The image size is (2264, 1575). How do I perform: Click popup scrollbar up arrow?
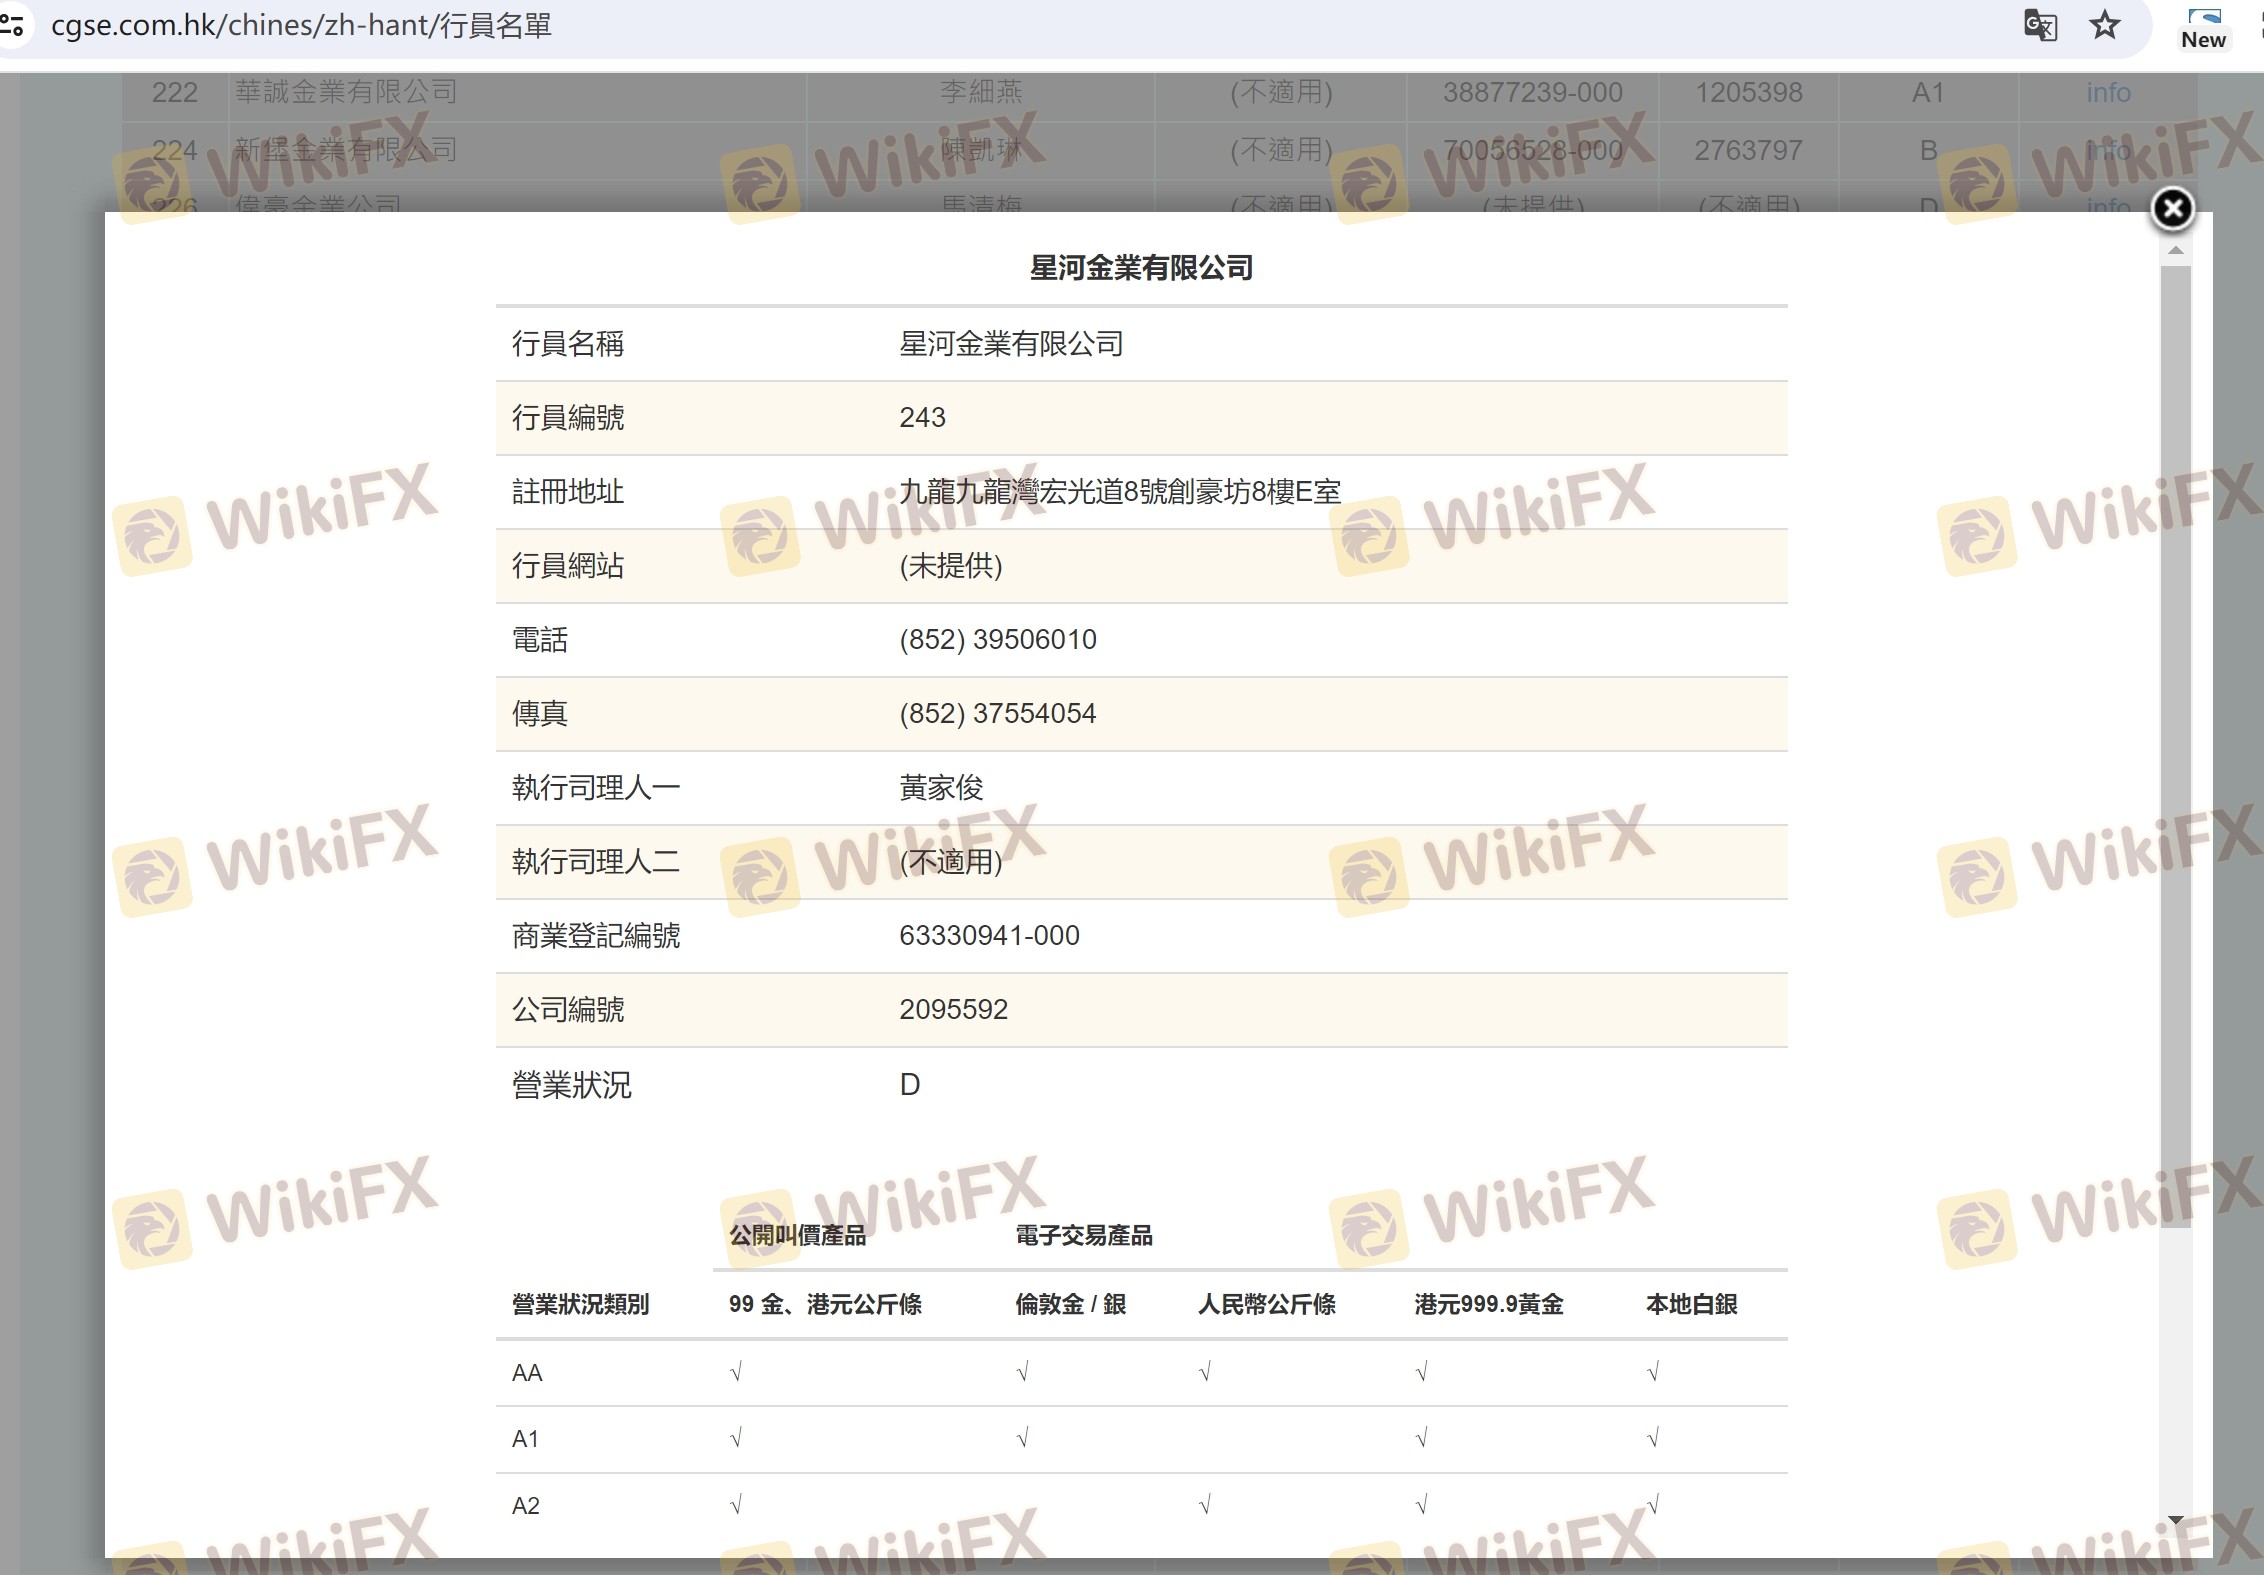[x=2175, y=252]
